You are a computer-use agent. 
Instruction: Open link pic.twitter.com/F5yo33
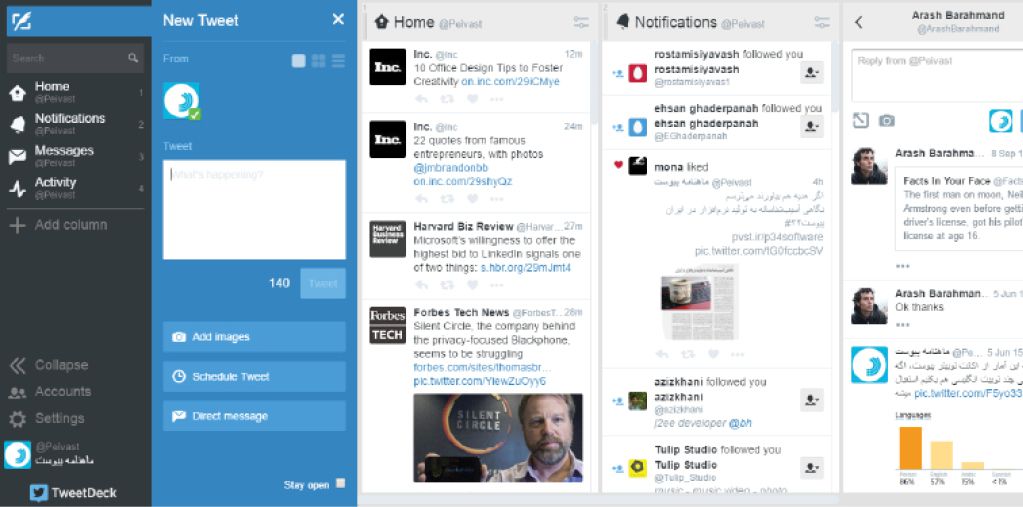[x=968, y=393]
